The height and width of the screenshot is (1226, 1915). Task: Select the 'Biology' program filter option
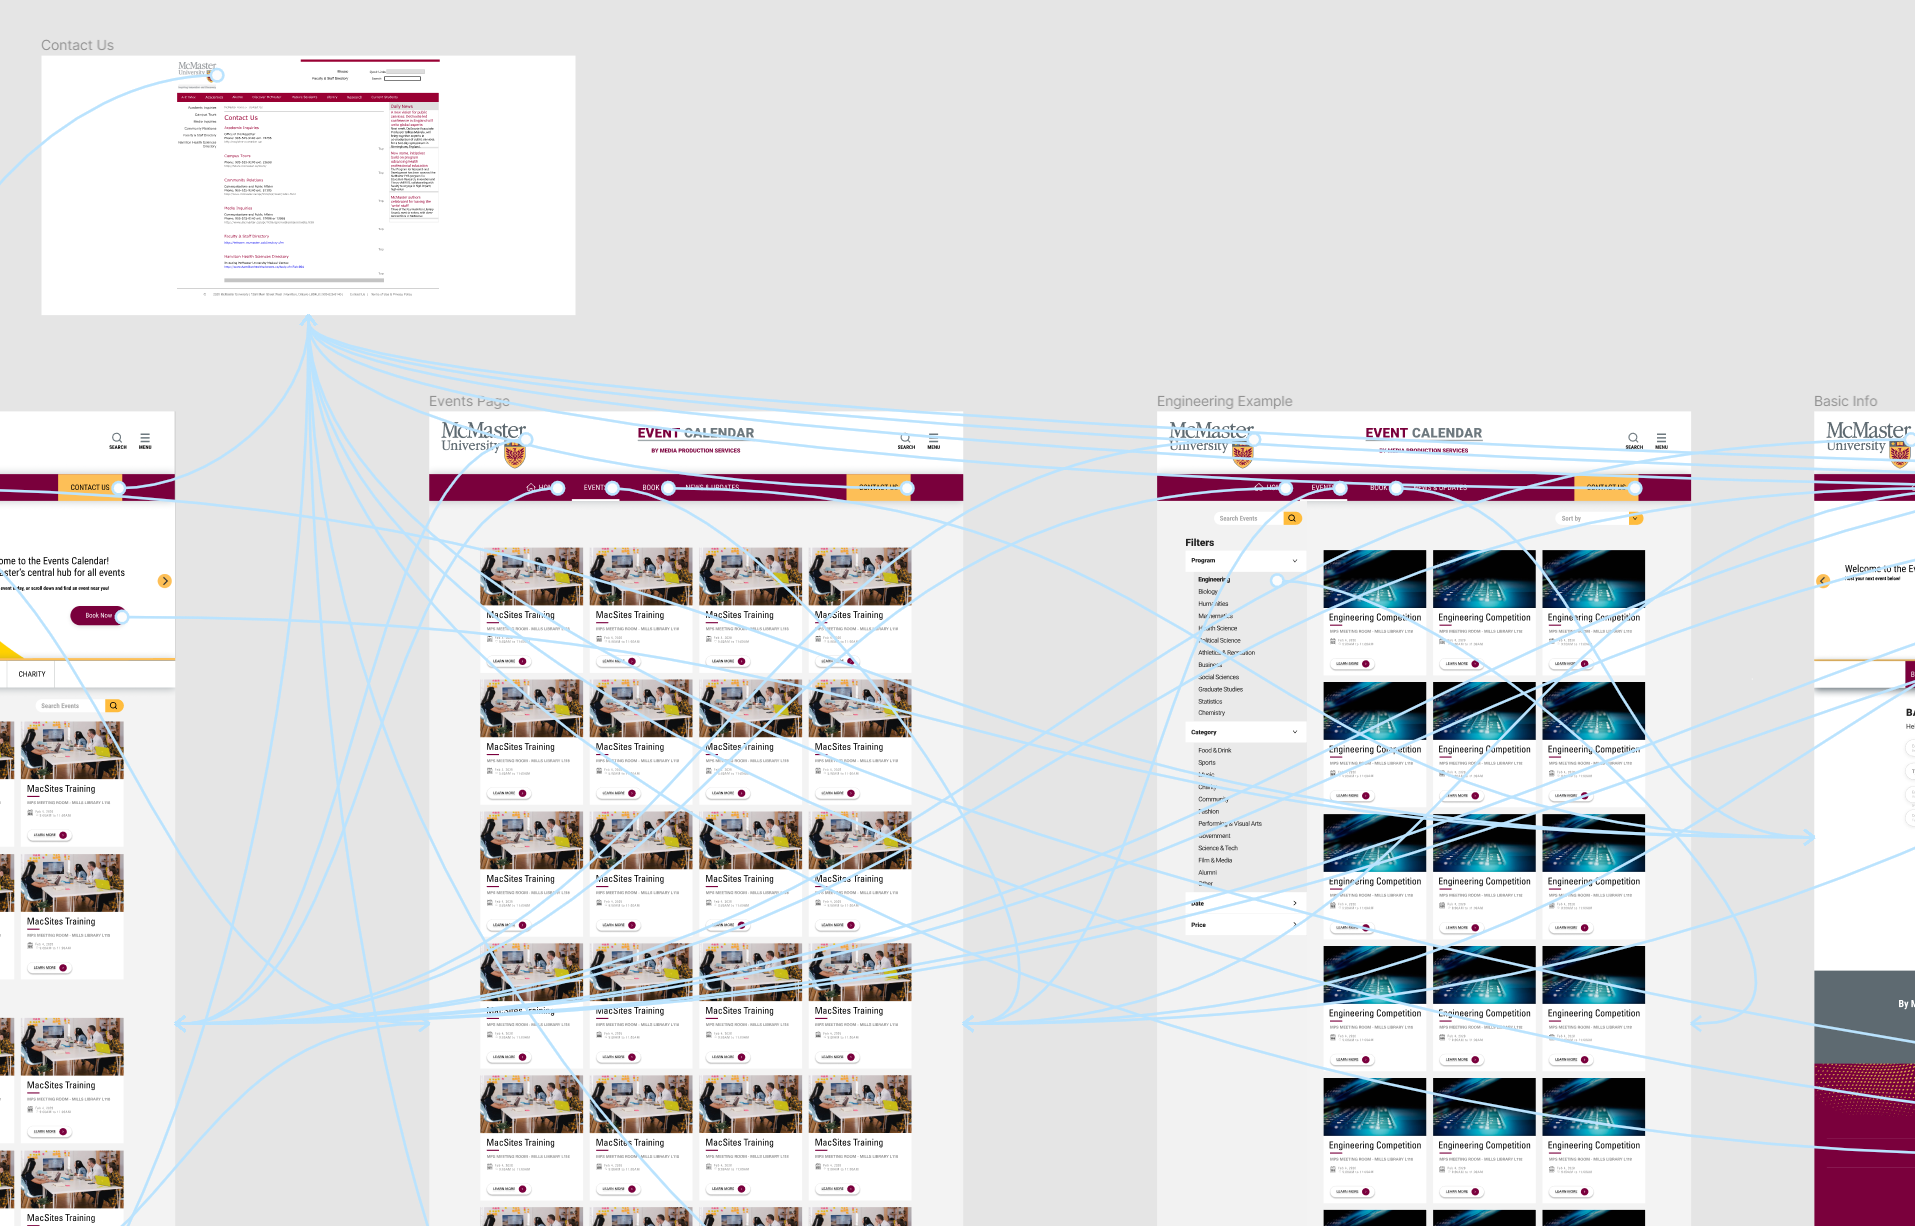(1208, 591)
